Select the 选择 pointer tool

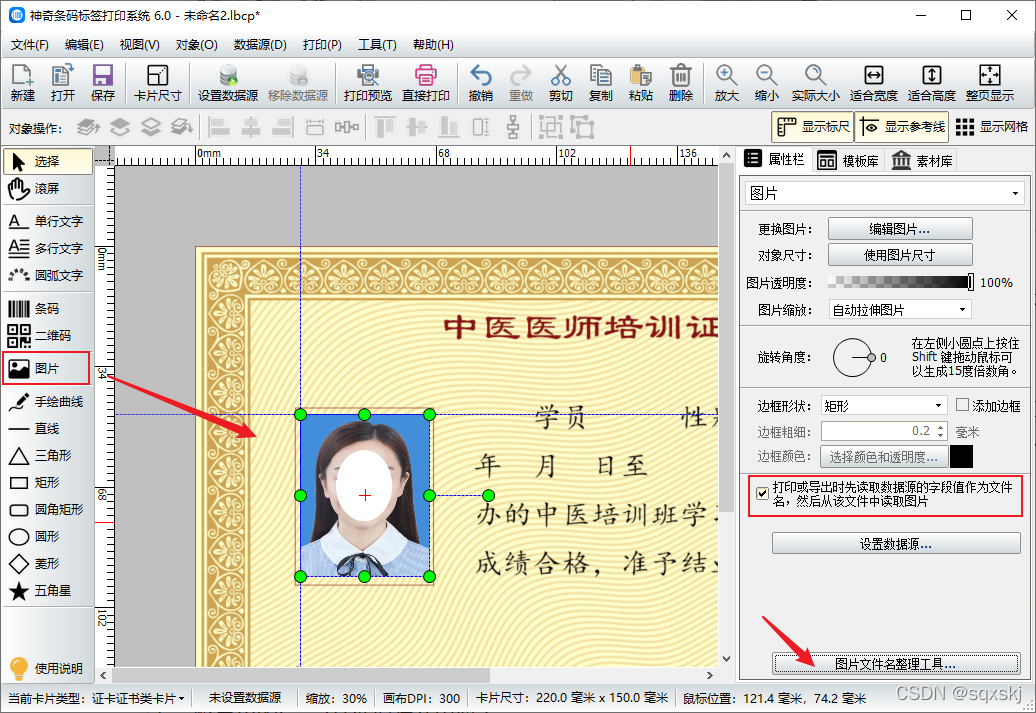tap(48, 161)
